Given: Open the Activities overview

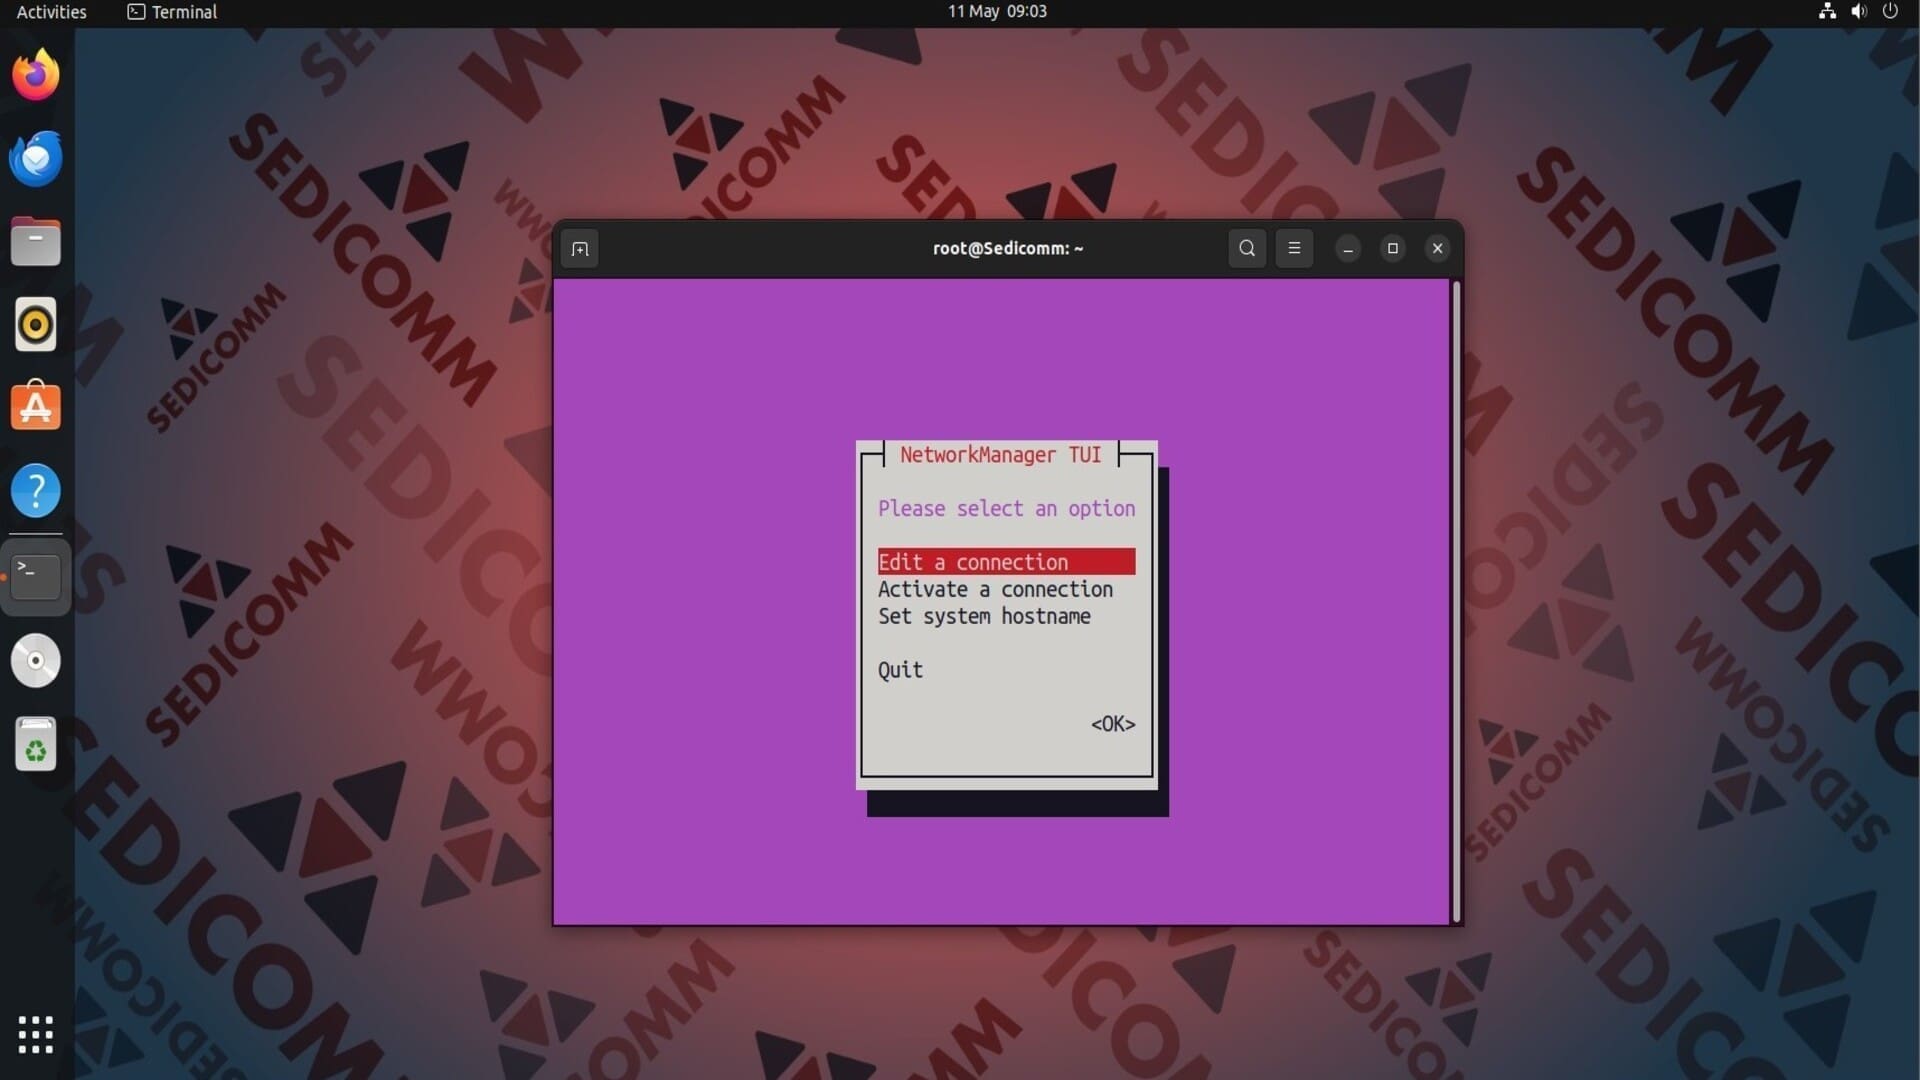Looking at the screenshot, I should pos(52,12).
